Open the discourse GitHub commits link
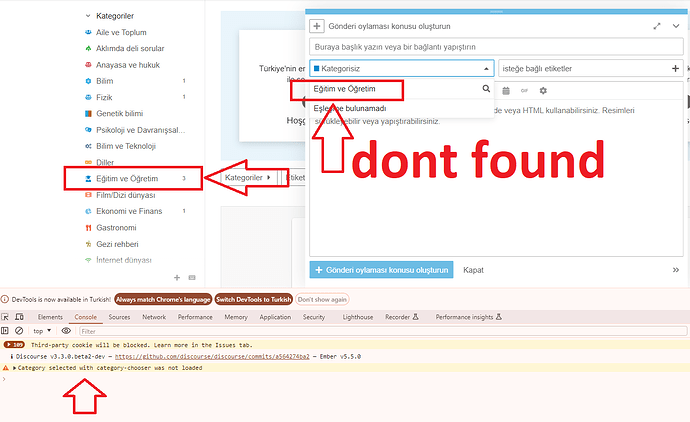 coord(212,356)
